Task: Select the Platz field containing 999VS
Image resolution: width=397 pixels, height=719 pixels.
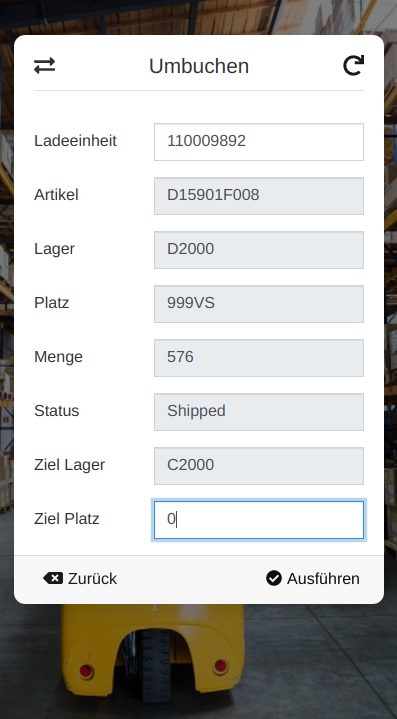Action: coord(259,304)
